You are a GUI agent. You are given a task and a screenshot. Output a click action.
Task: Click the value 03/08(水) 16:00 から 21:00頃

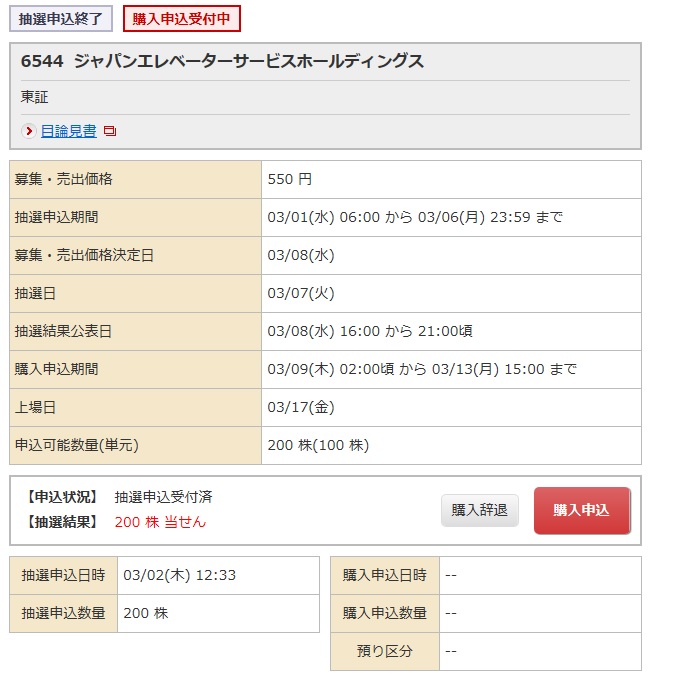pos(370,331)
